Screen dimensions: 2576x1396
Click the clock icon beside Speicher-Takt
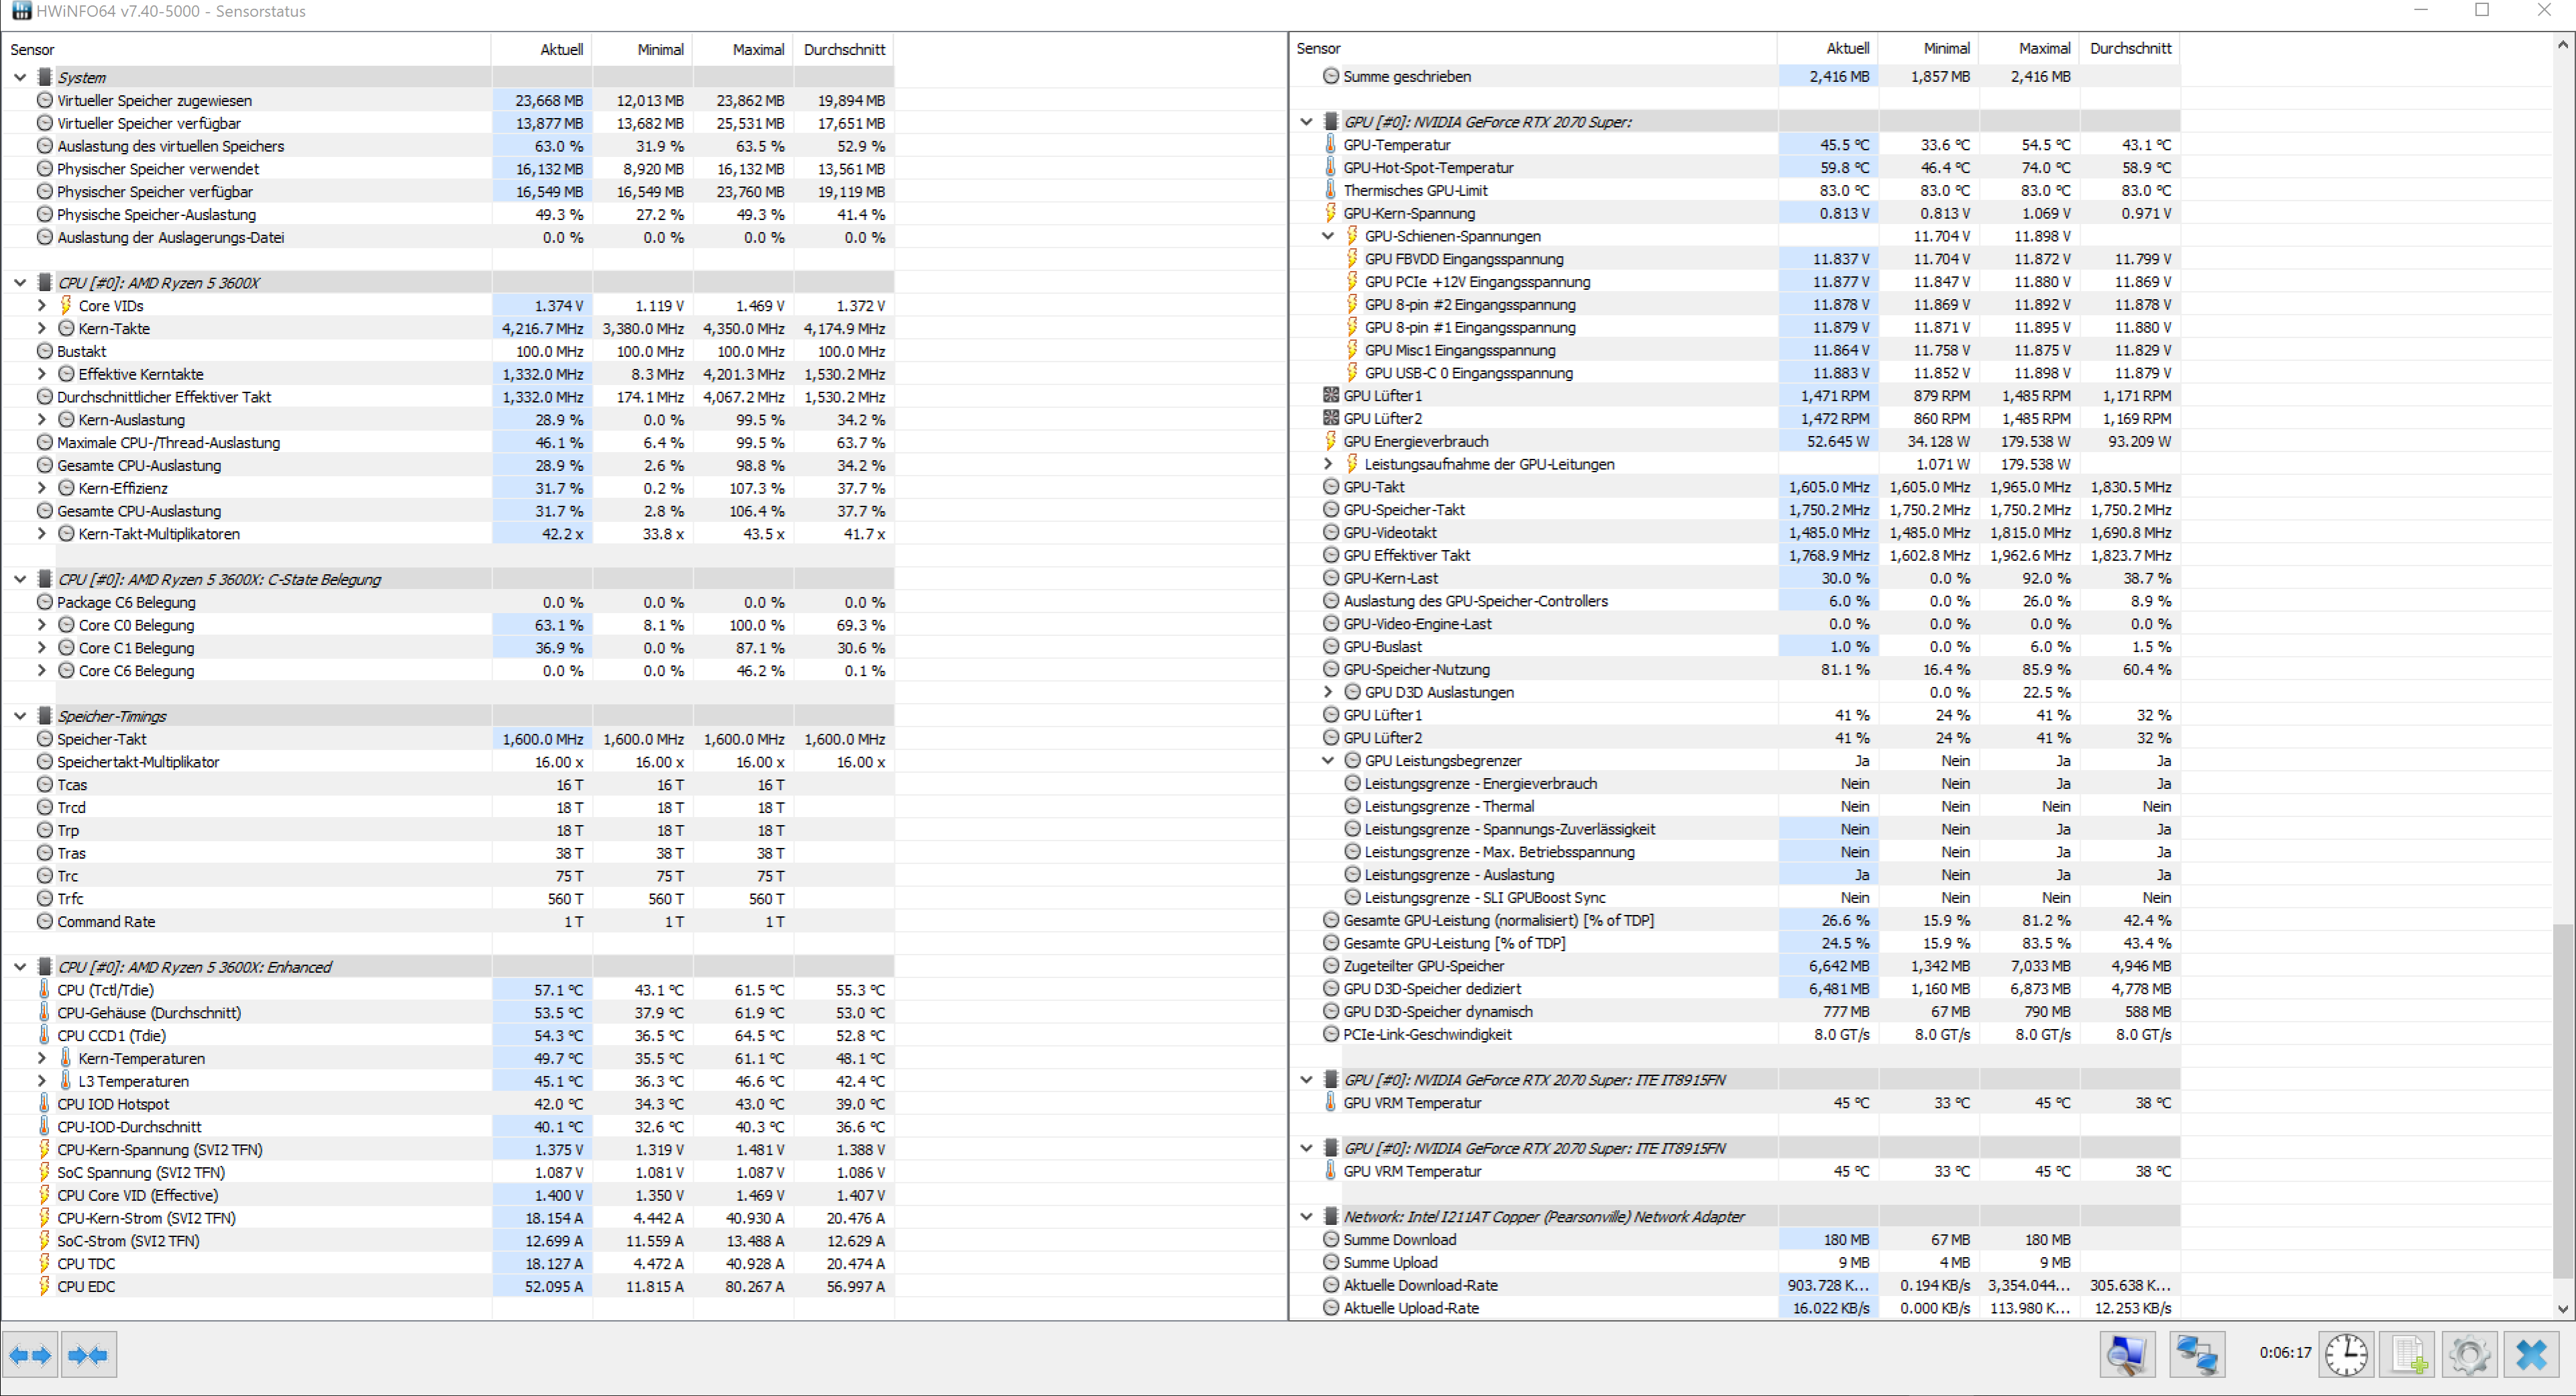coord(44,739)
